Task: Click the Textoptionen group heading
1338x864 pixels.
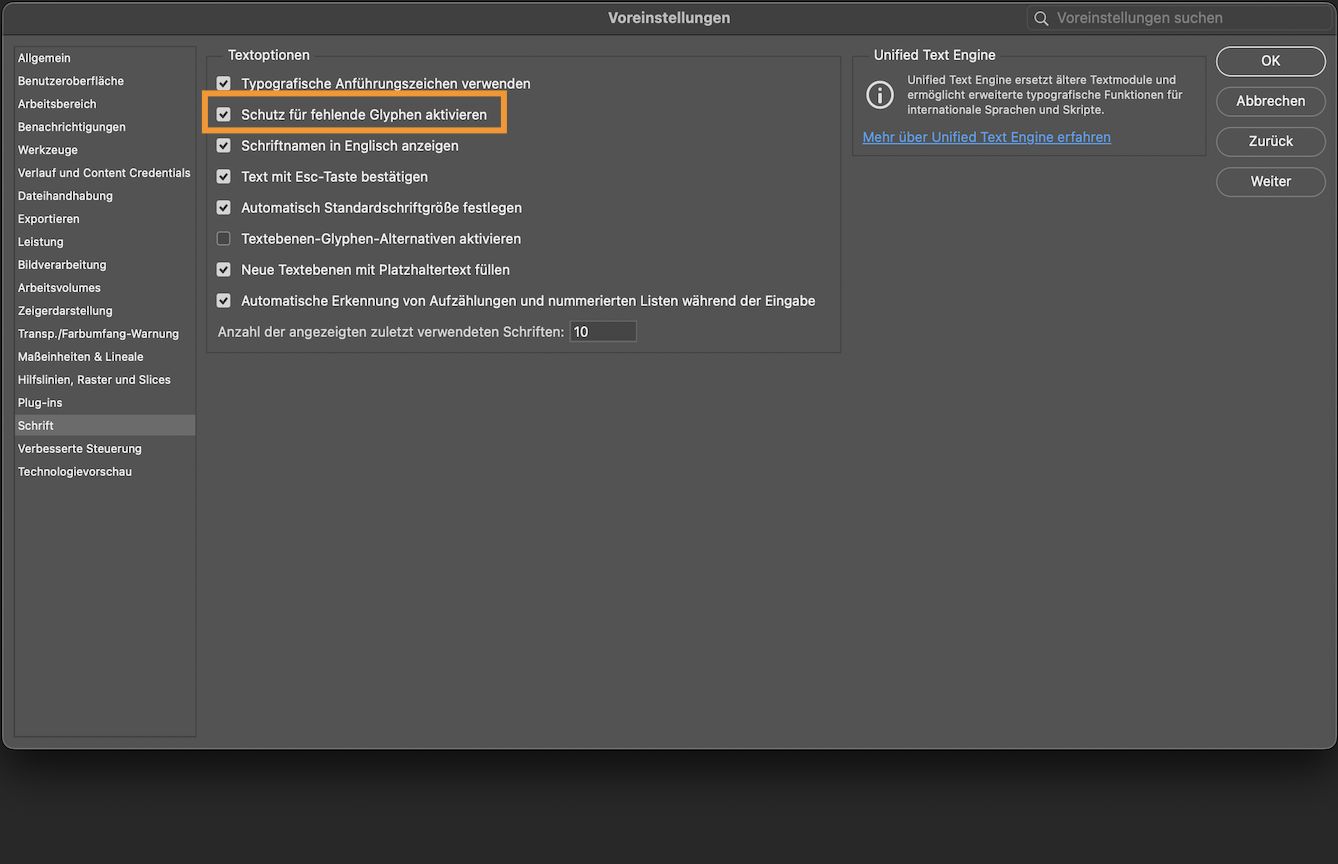Action: point(269,55)
